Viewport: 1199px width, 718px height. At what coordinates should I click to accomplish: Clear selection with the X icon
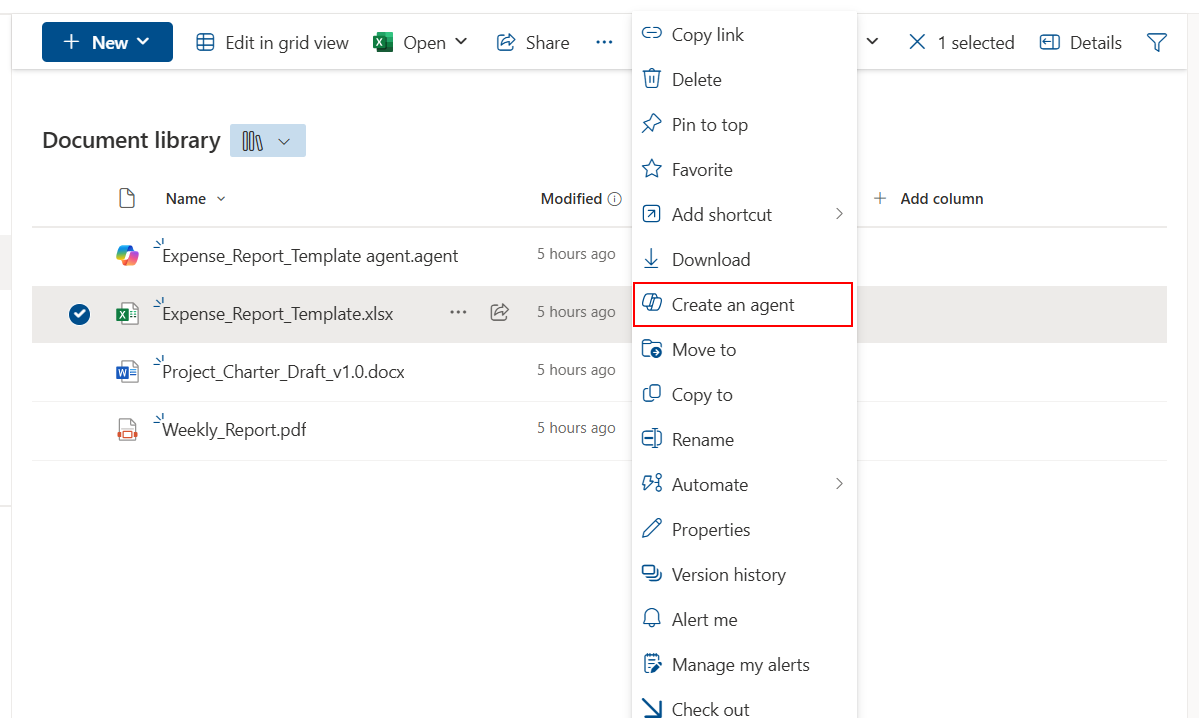point(917,42)
